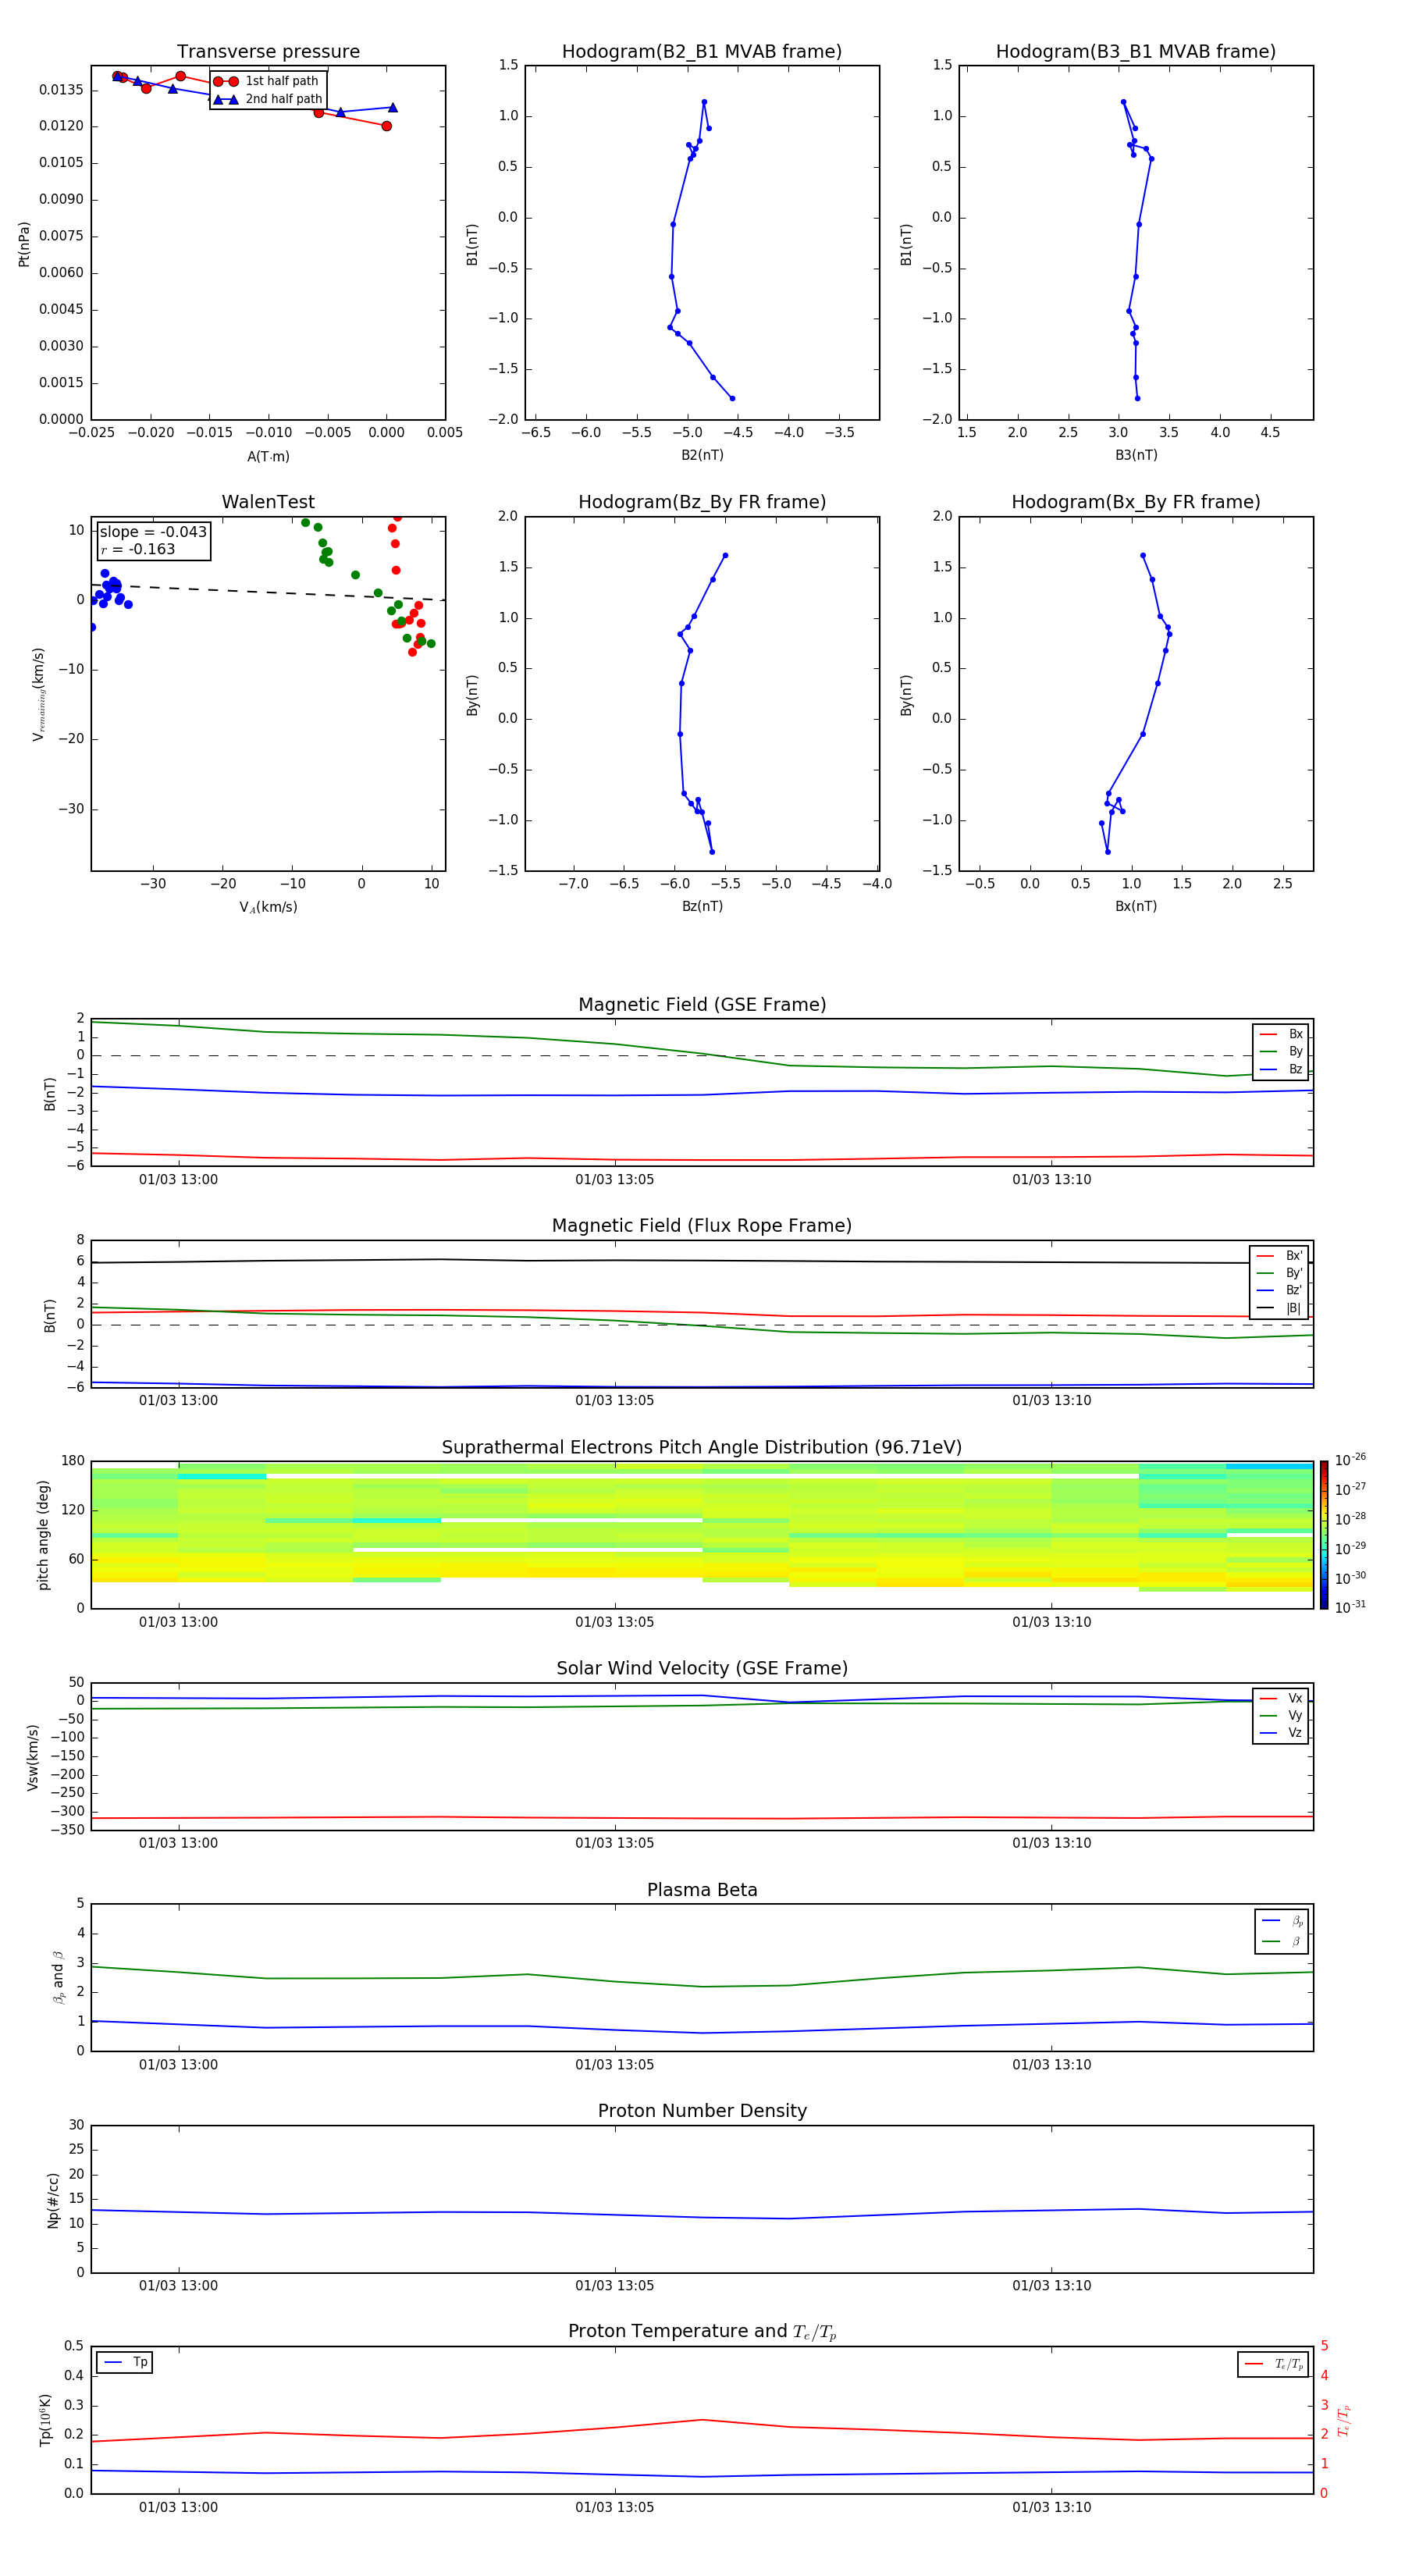
Task: Click the red Te/Tp legend box
Action: [1273, 2364]
